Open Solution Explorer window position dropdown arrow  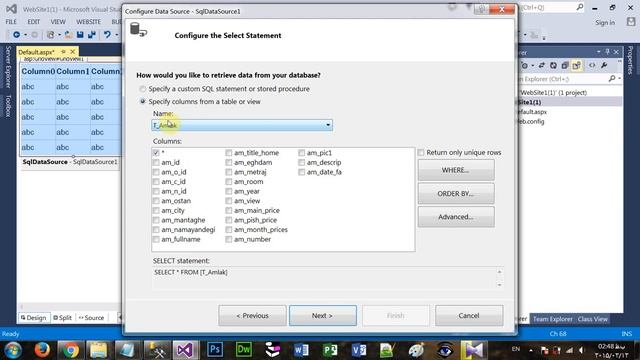tap(598, 52)
